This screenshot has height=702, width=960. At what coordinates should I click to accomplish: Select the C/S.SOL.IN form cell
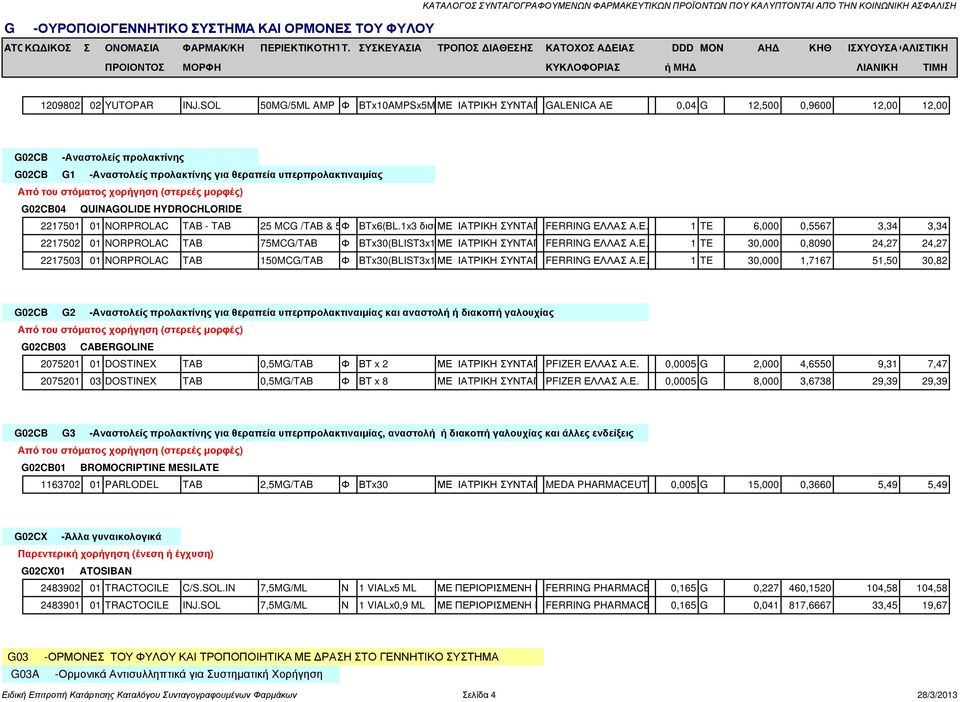pos(220,588)
